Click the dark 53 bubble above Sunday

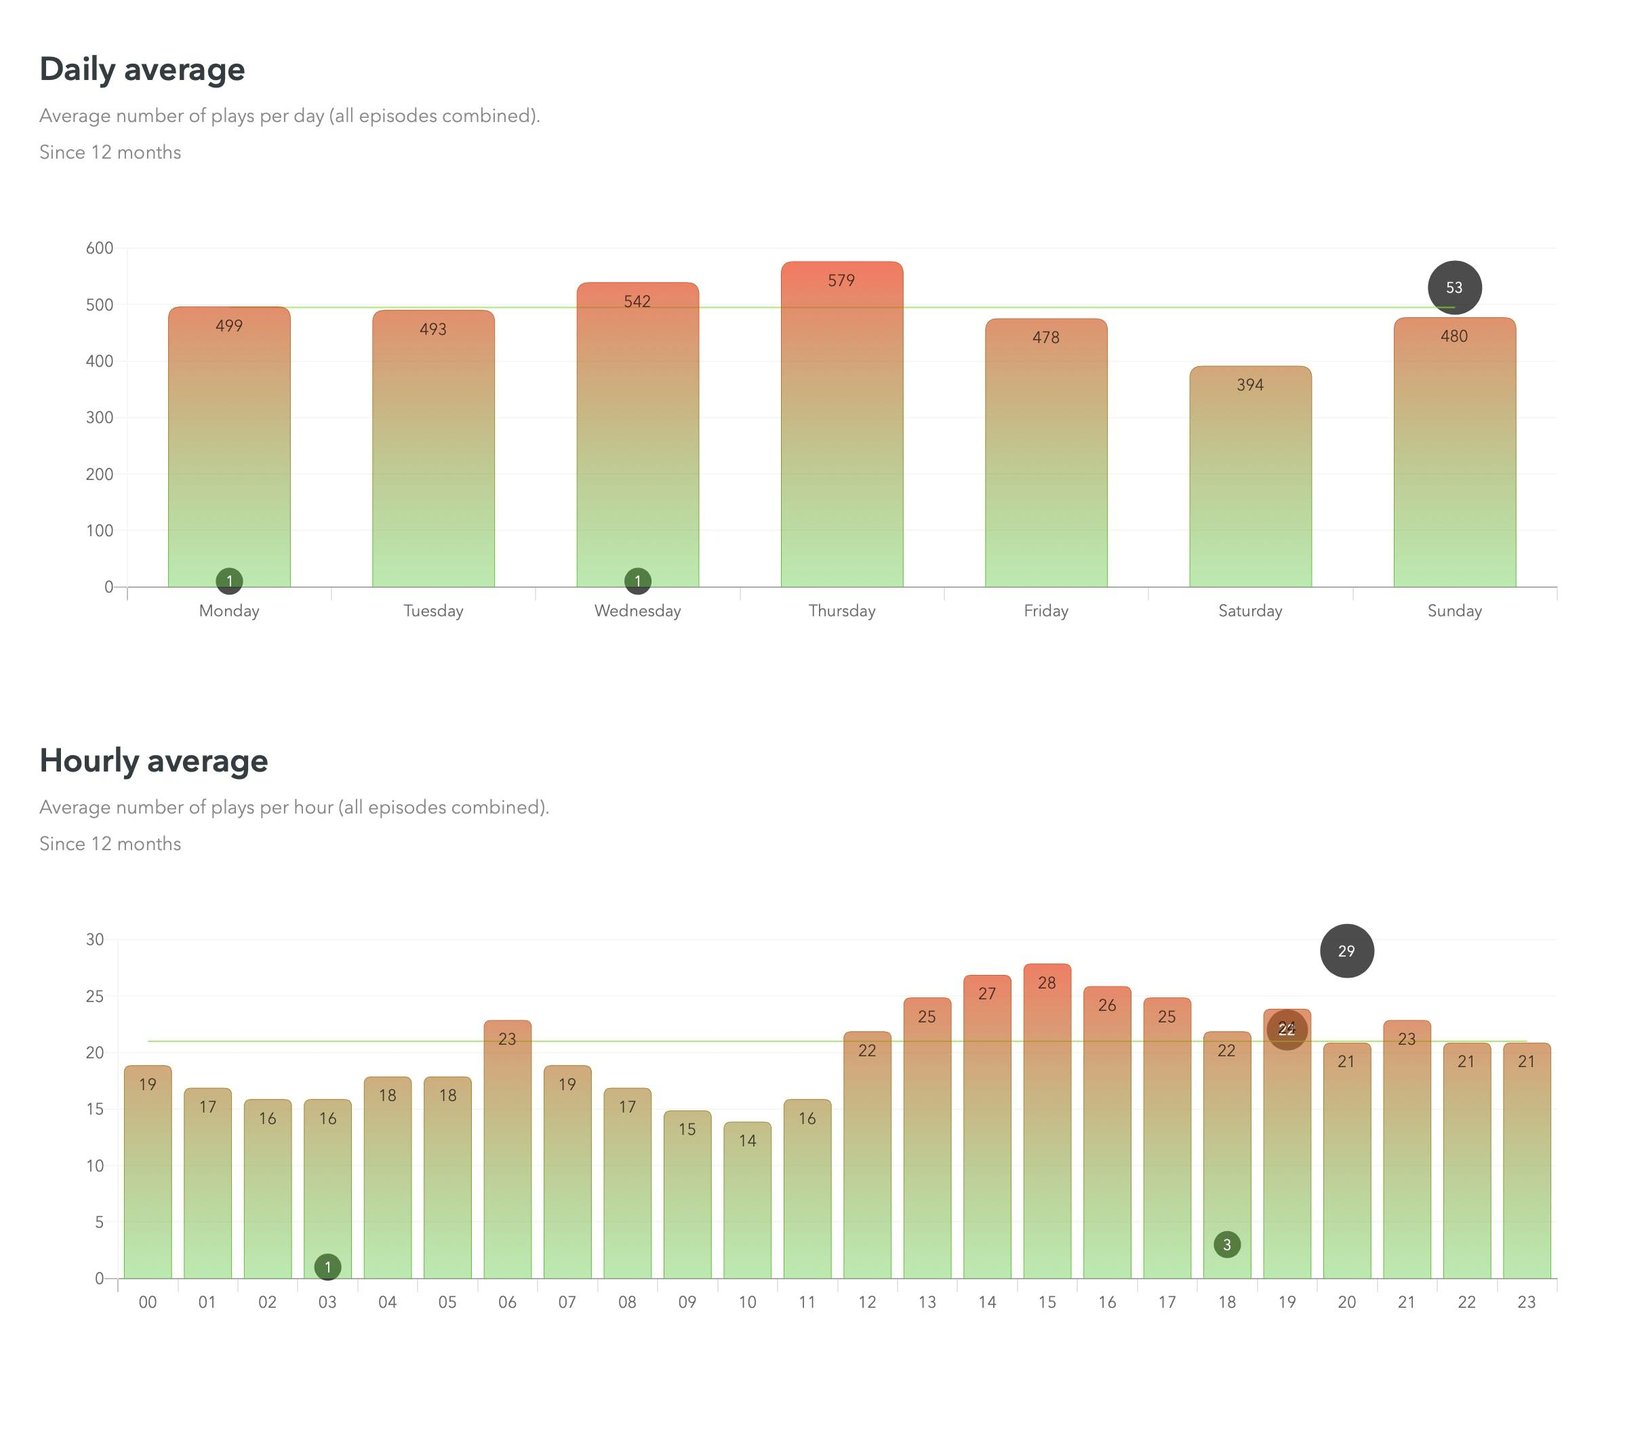pos(1454,288)
